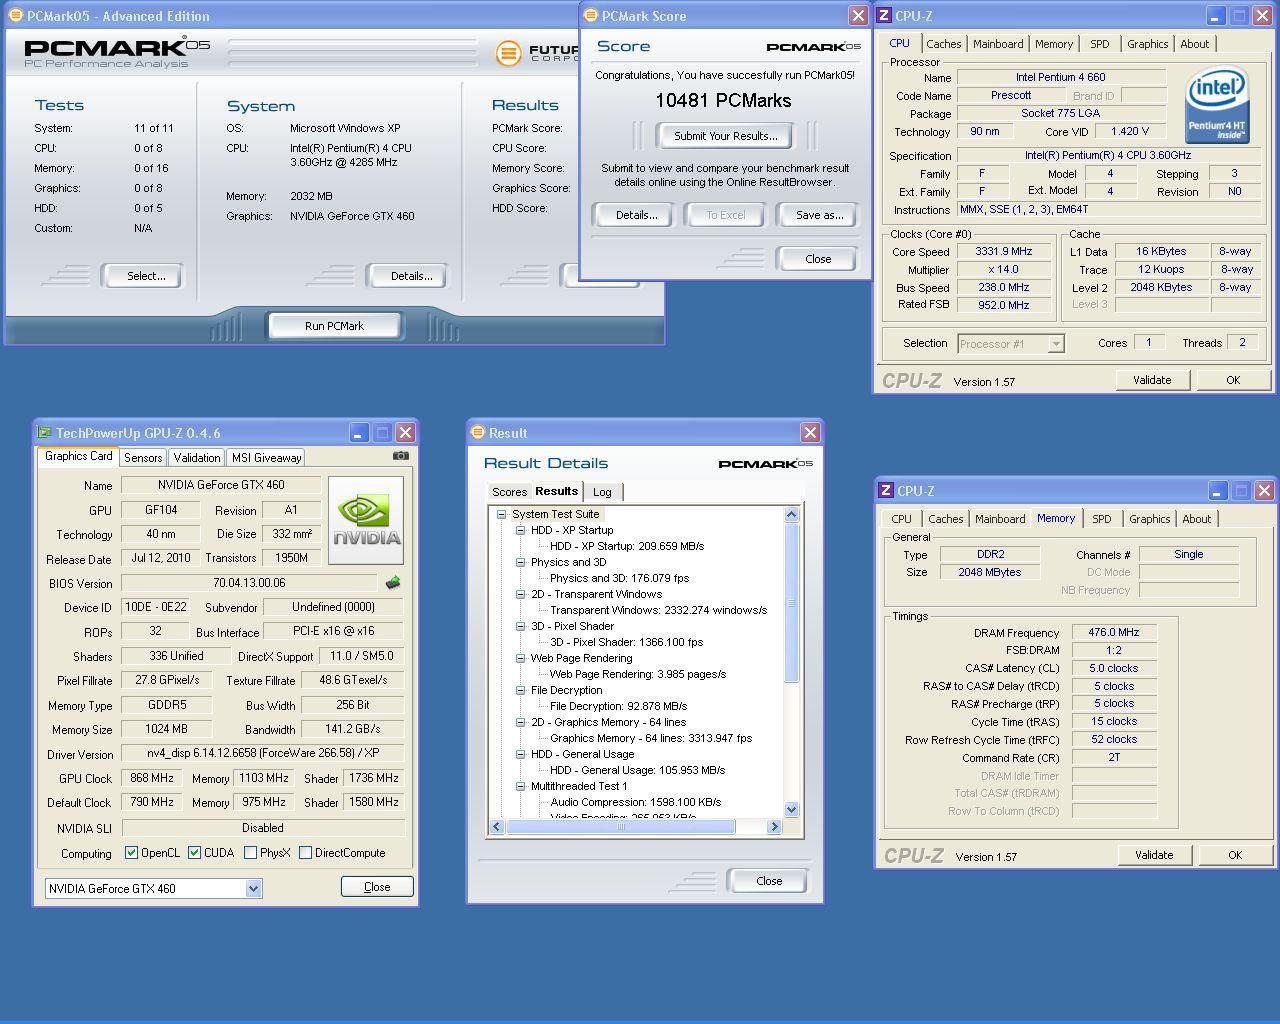Click OK in lower CPU-Z window
The image size is (1280, 1024).
[x=1235, y=855]
